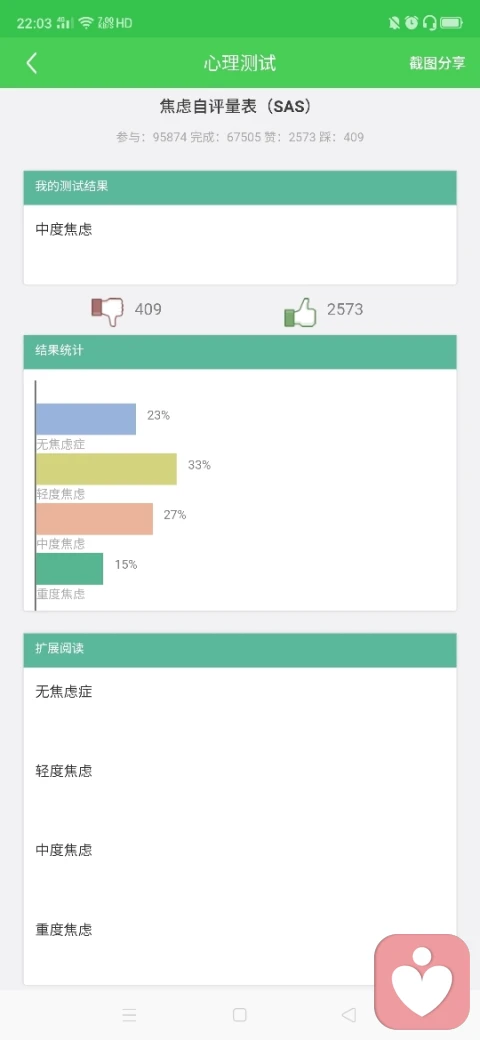Tap the back arrow in header
The height and width of the screenshot is (1040, 480).
(x=31, y=63)
